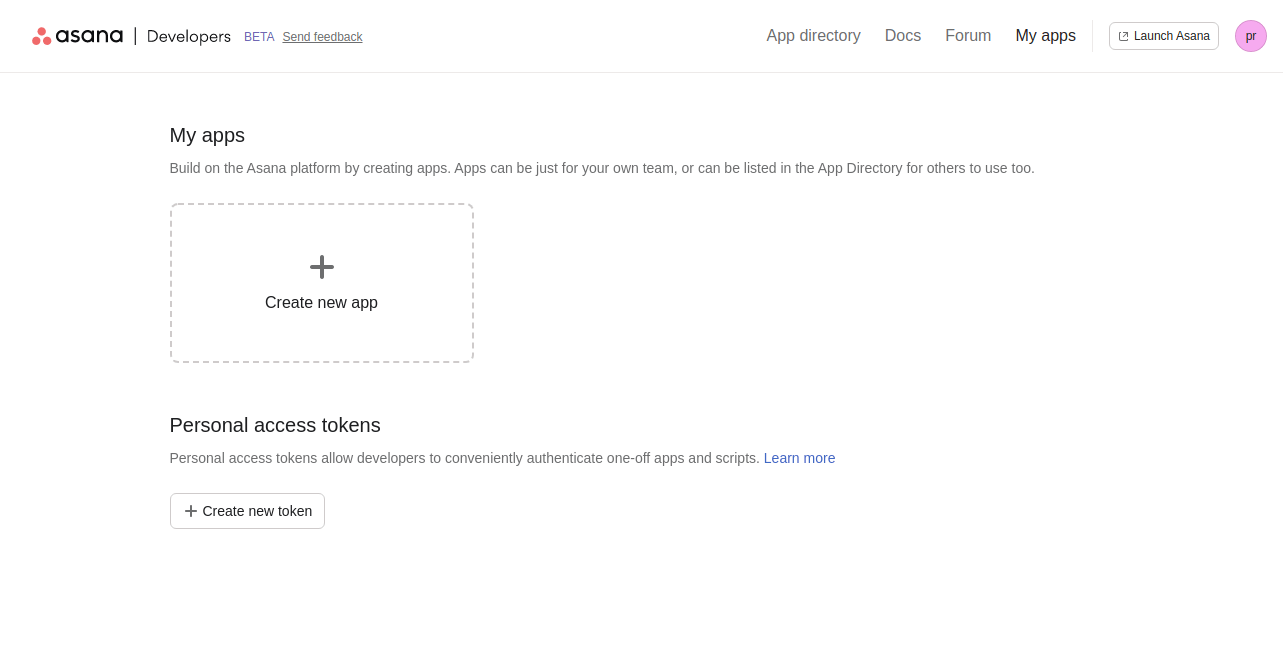Click the plus icon on Create new token button

(189, 511)
